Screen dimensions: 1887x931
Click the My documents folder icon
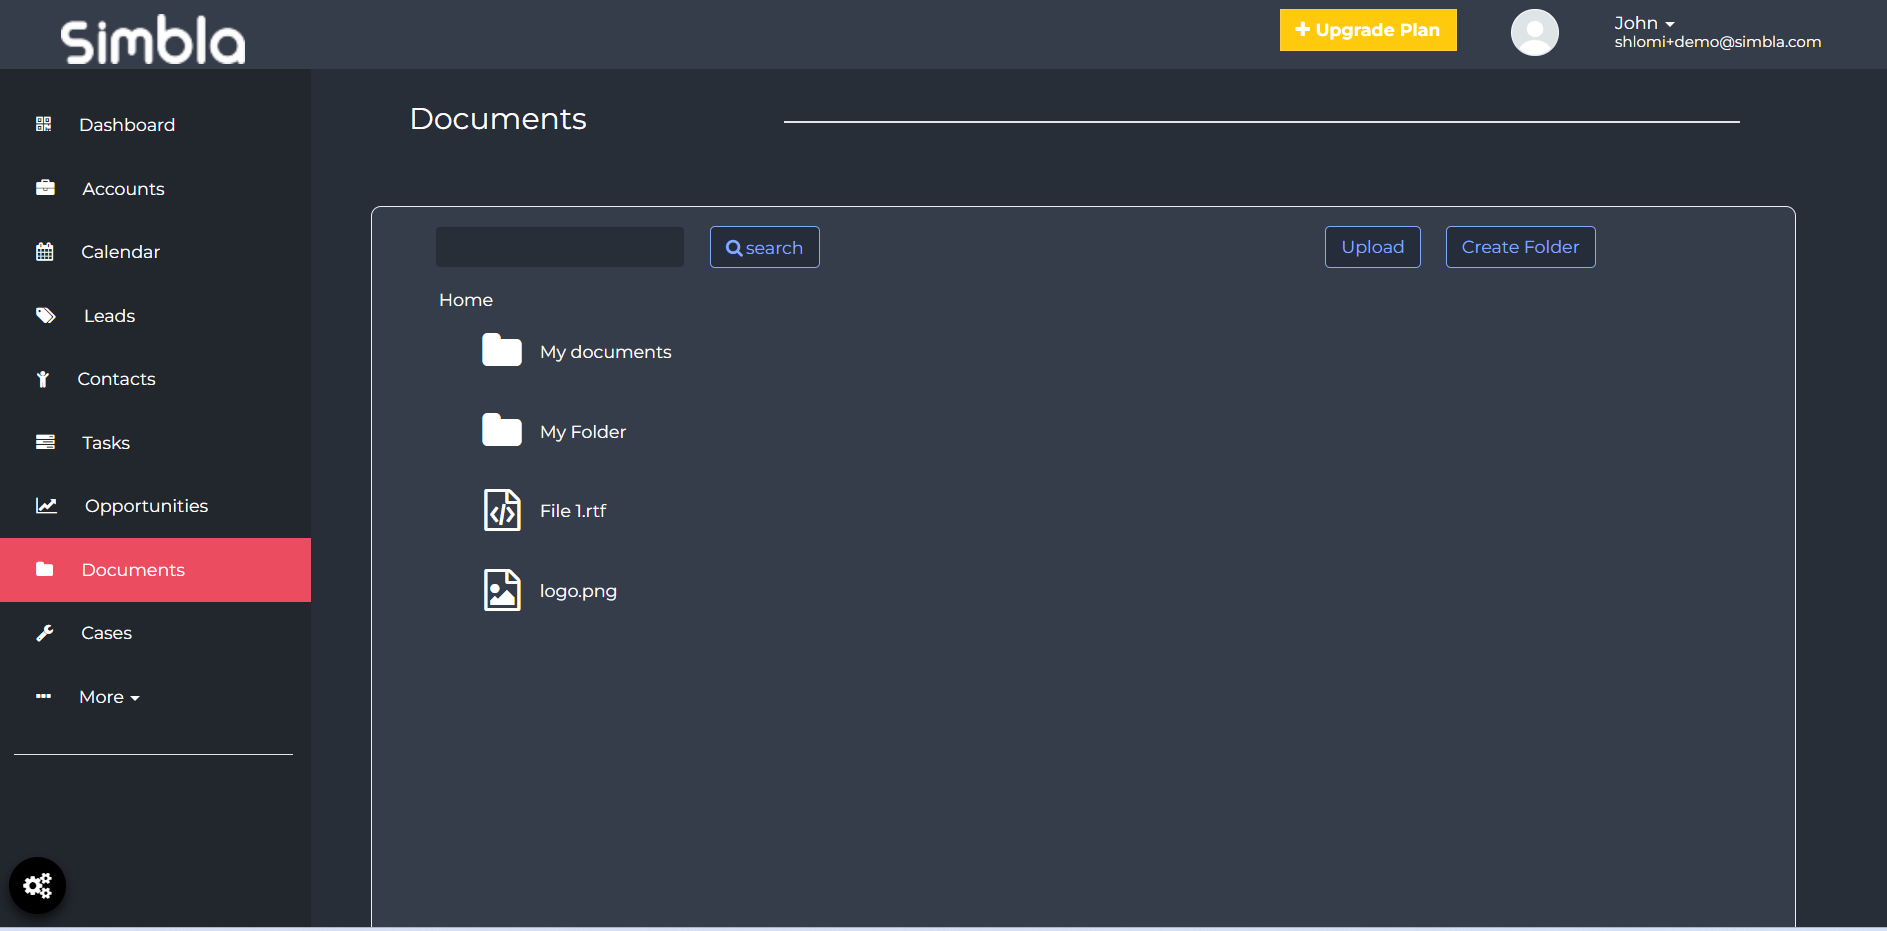click(x=502, y=351)
